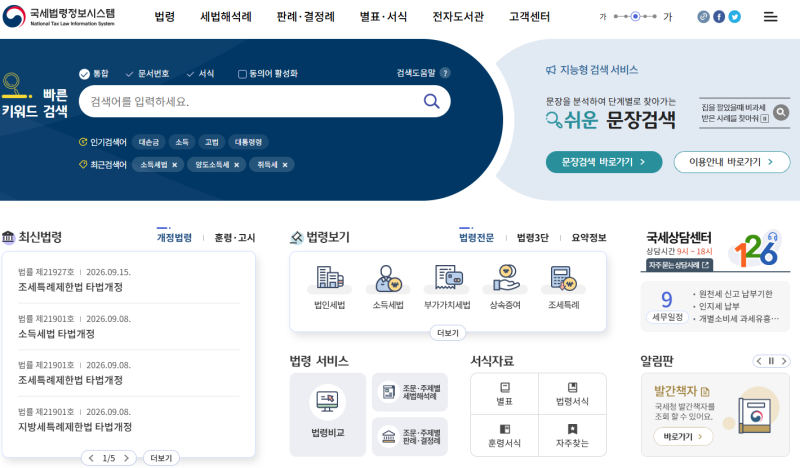Expand 최신법령 with 더보기 button
This screenshot has height=468, width=800.
pyautogui.click(x=161, y=458)
